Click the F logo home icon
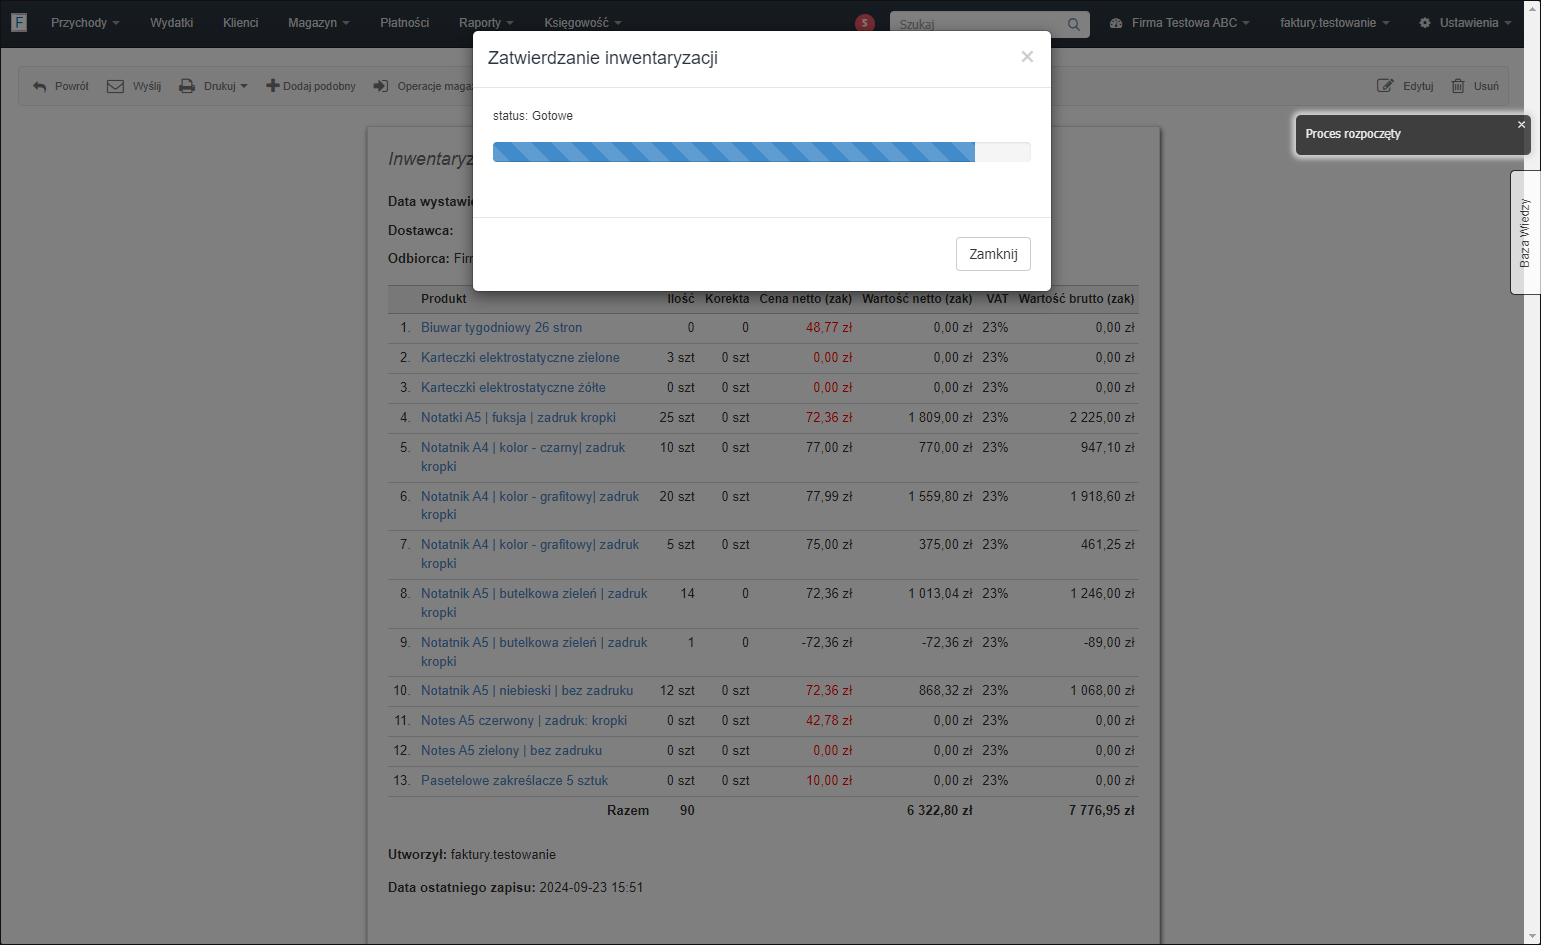This screenshot has height=945, width=1541. (x=19, y=22)
